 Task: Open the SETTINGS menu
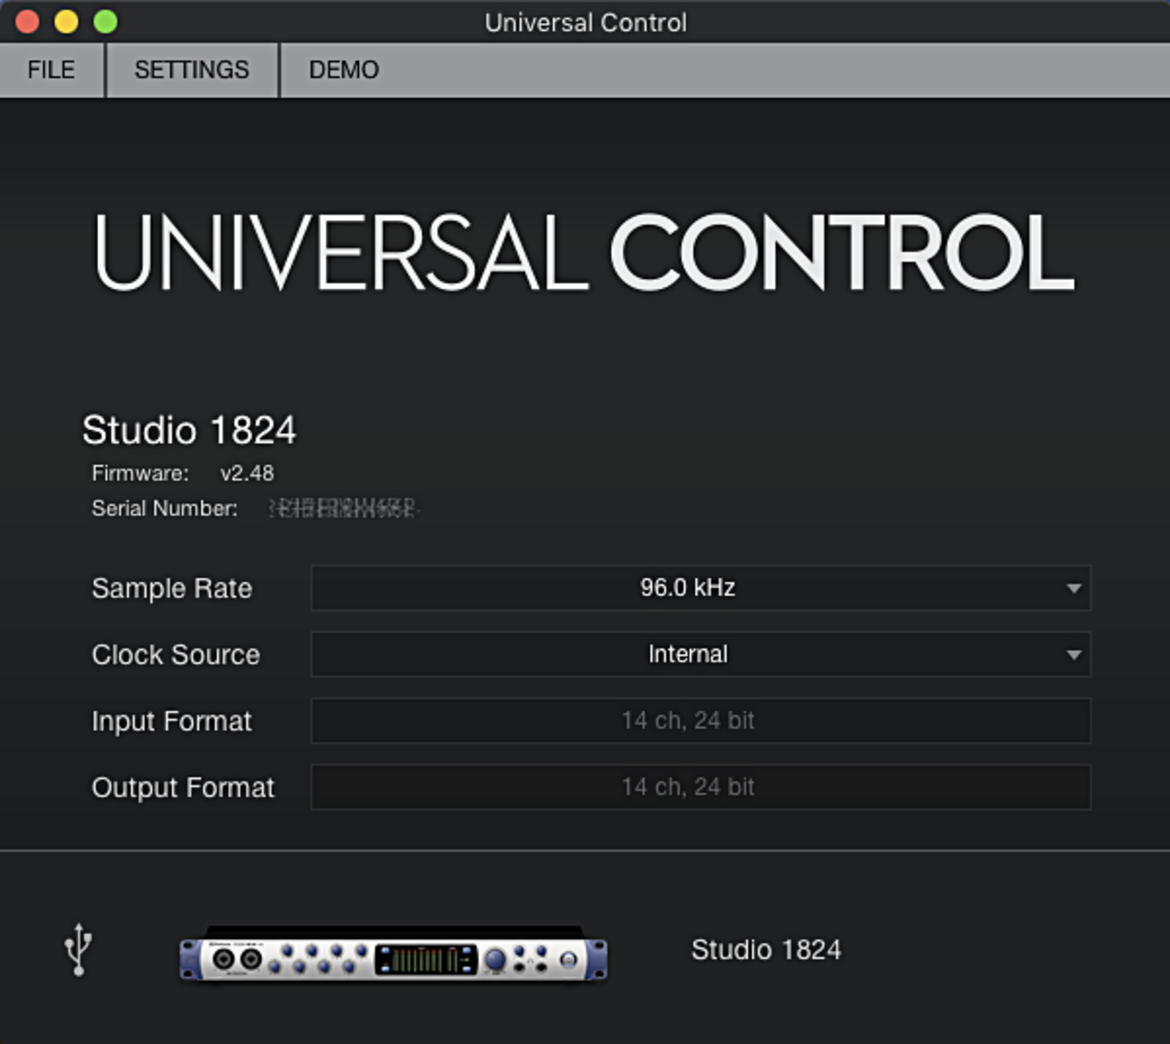pyautogui.click(x=192, y=70)
